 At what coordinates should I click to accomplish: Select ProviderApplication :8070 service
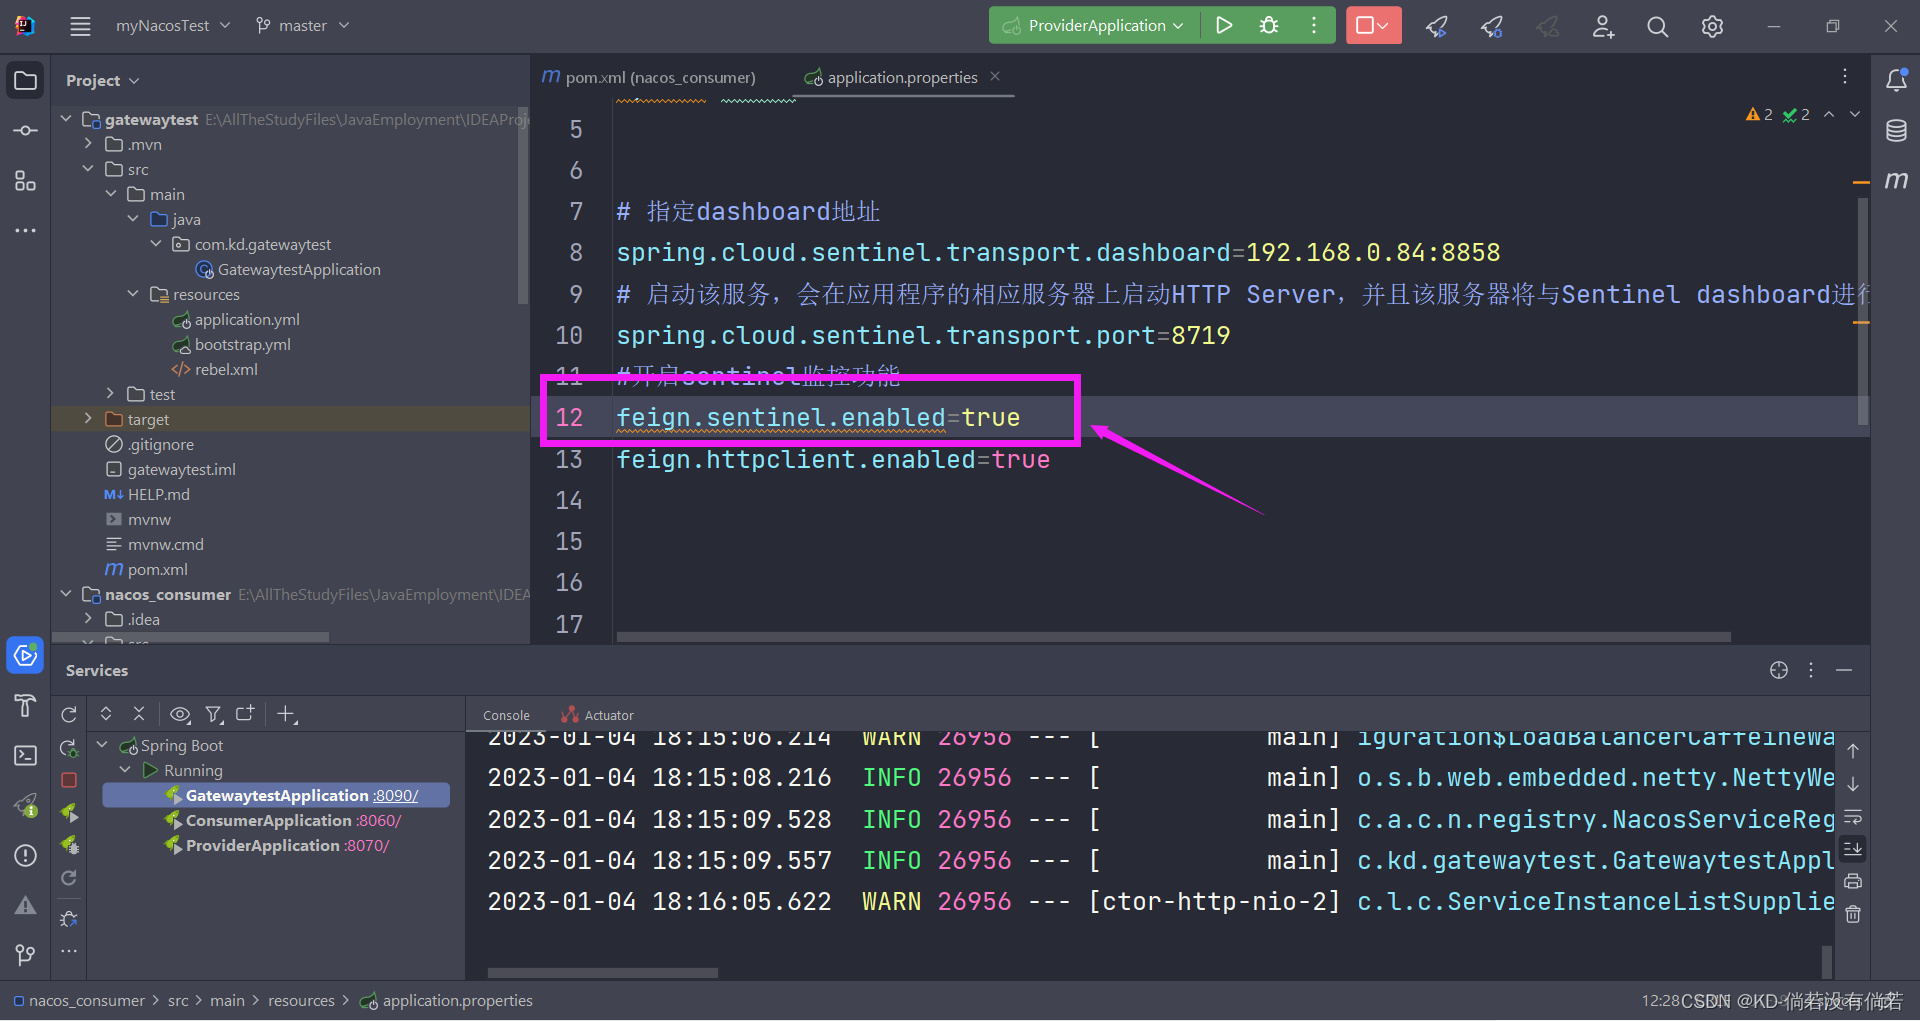[276, 845]
